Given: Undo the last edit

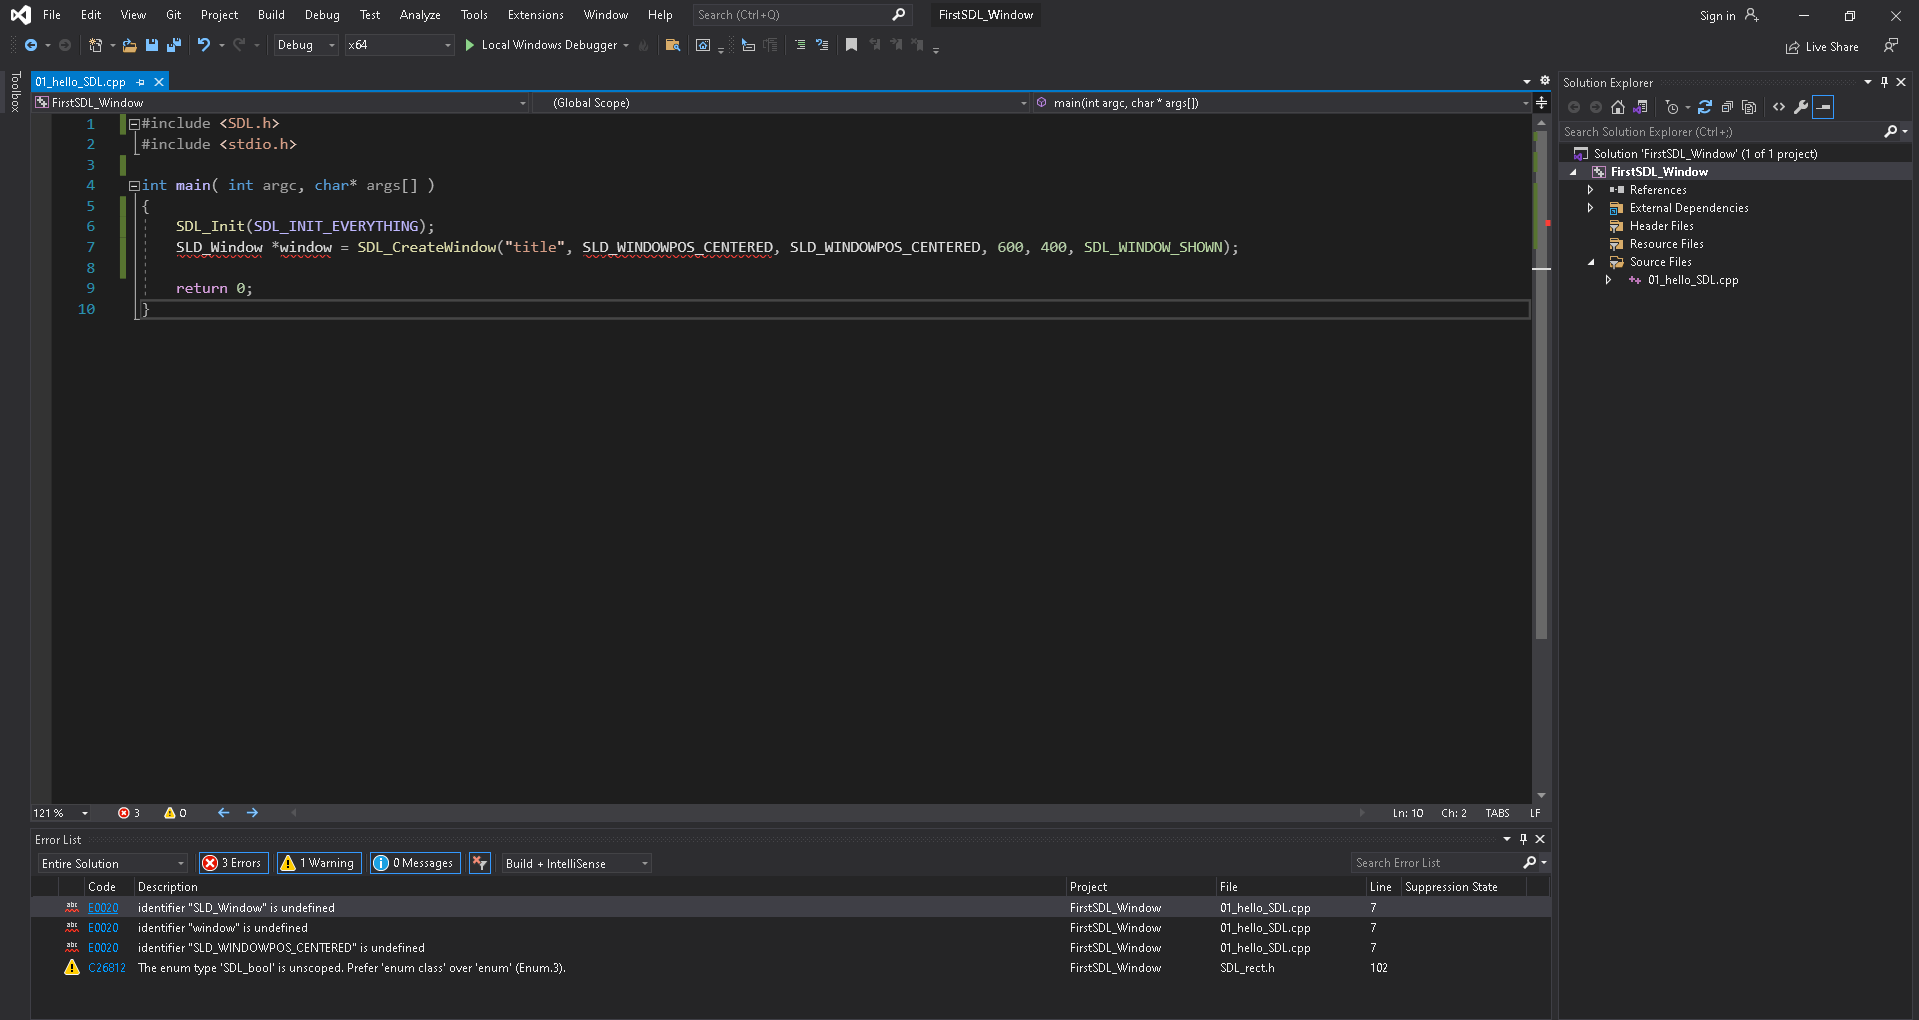Looking at the screenshot, I should (204, 45).
